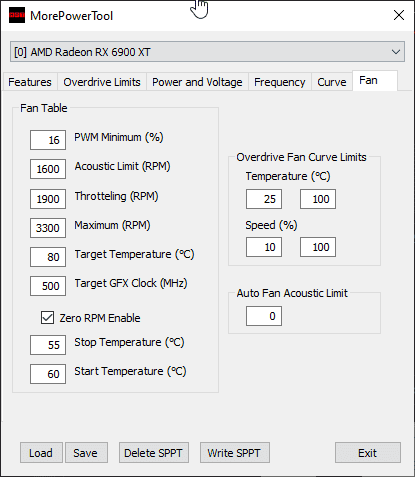This screenshot has height=477, width=415.
Task: Switch to the Features tab
Action: [x=30, y=82]
